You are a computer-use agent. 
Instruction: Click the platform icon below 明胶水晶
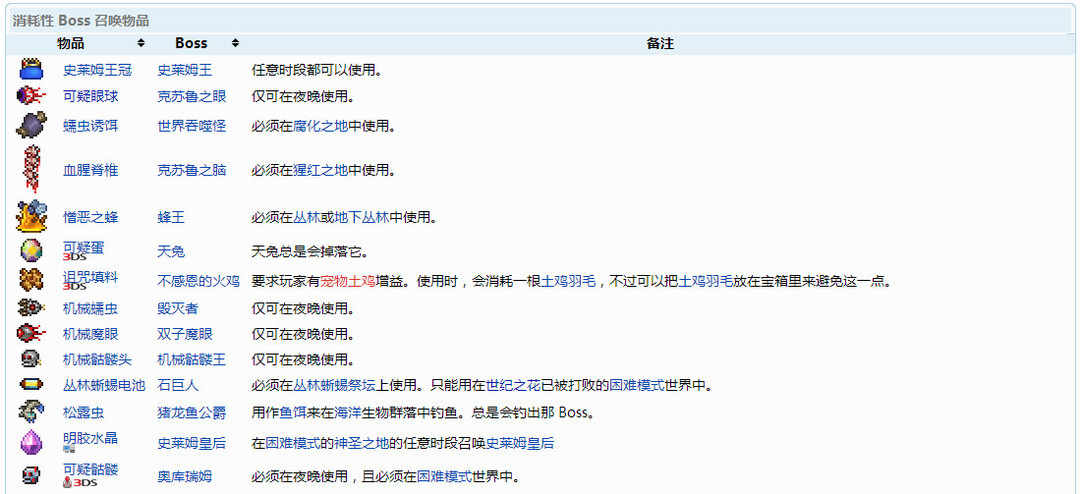(x=68, y=449)
